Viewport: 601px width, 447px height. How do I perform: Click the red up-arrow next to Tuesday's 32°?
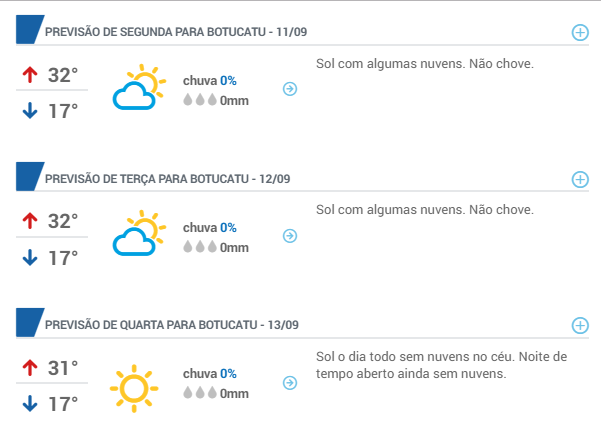[x=30, y=221]
